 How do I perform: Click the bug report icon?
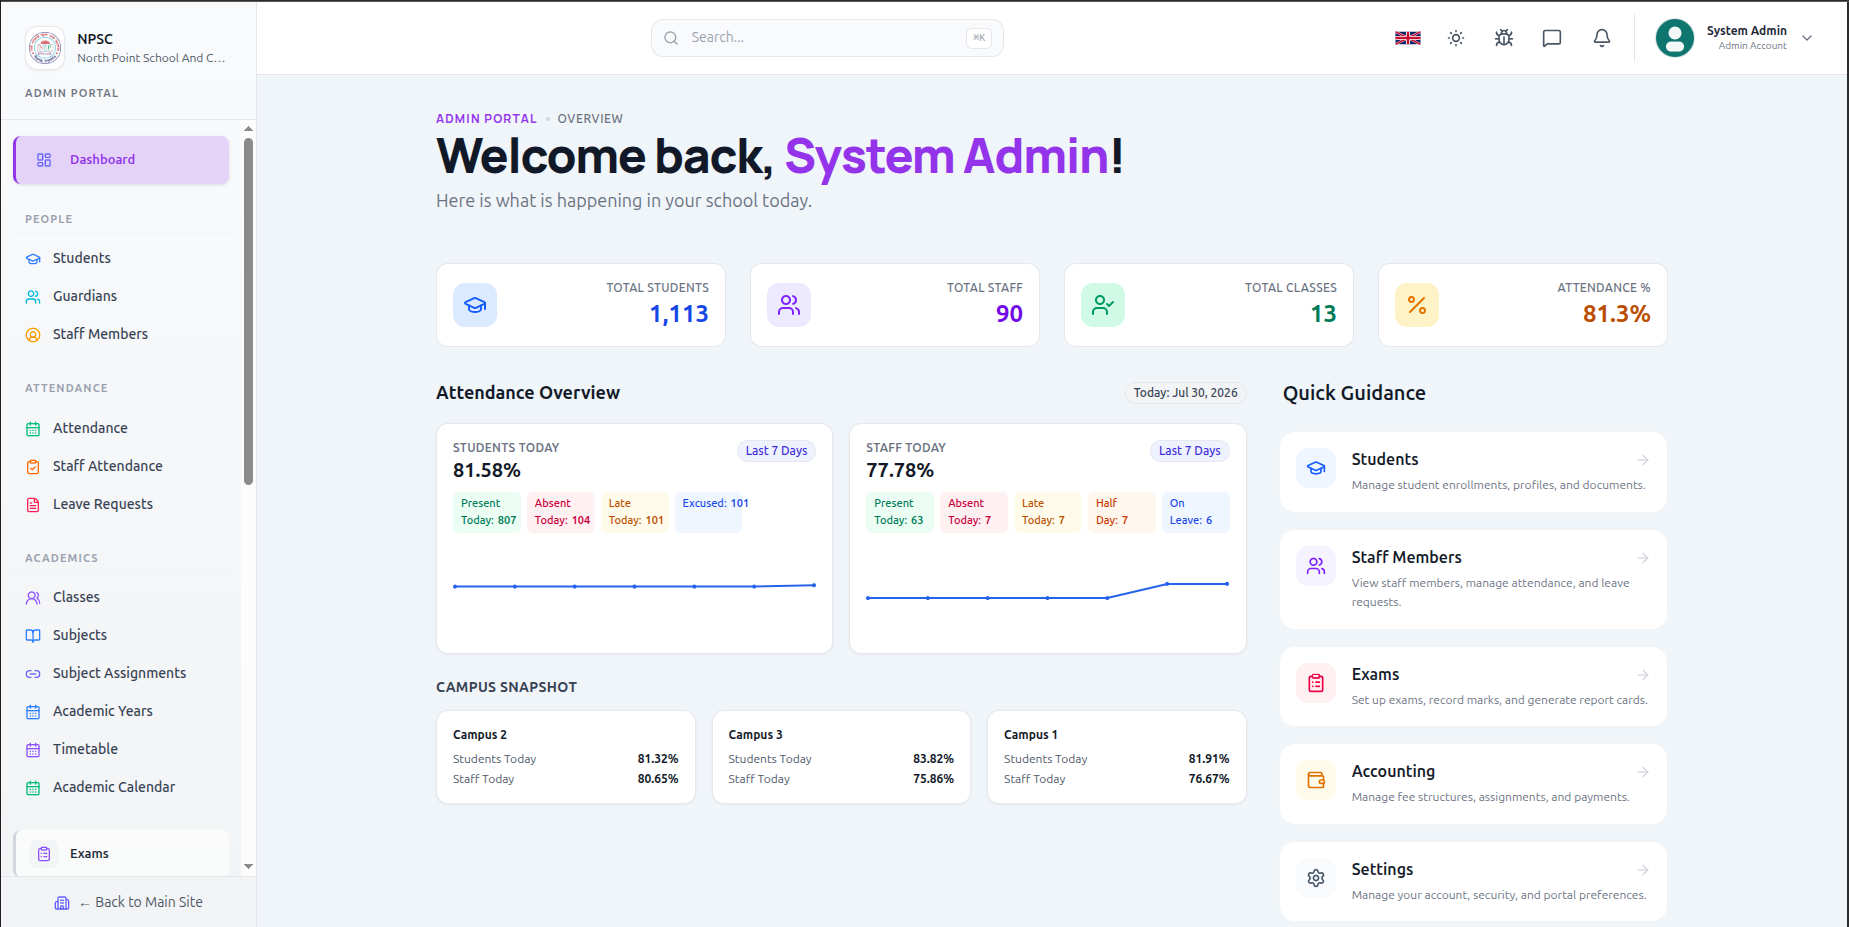(x=1504, y=38)
